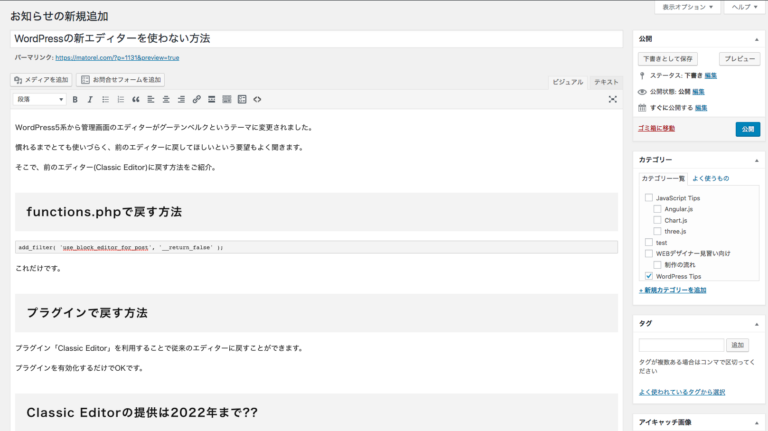Collapse the アイキャッチ画像 panel
This screenshot has height=431, width=768.
(757, 422)
